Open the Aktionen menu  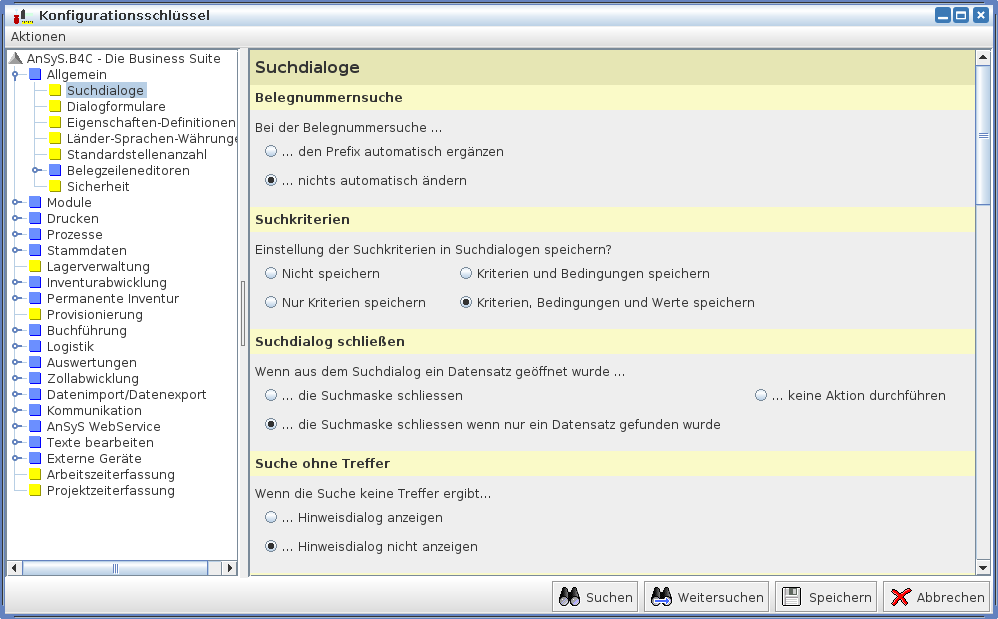38,36
